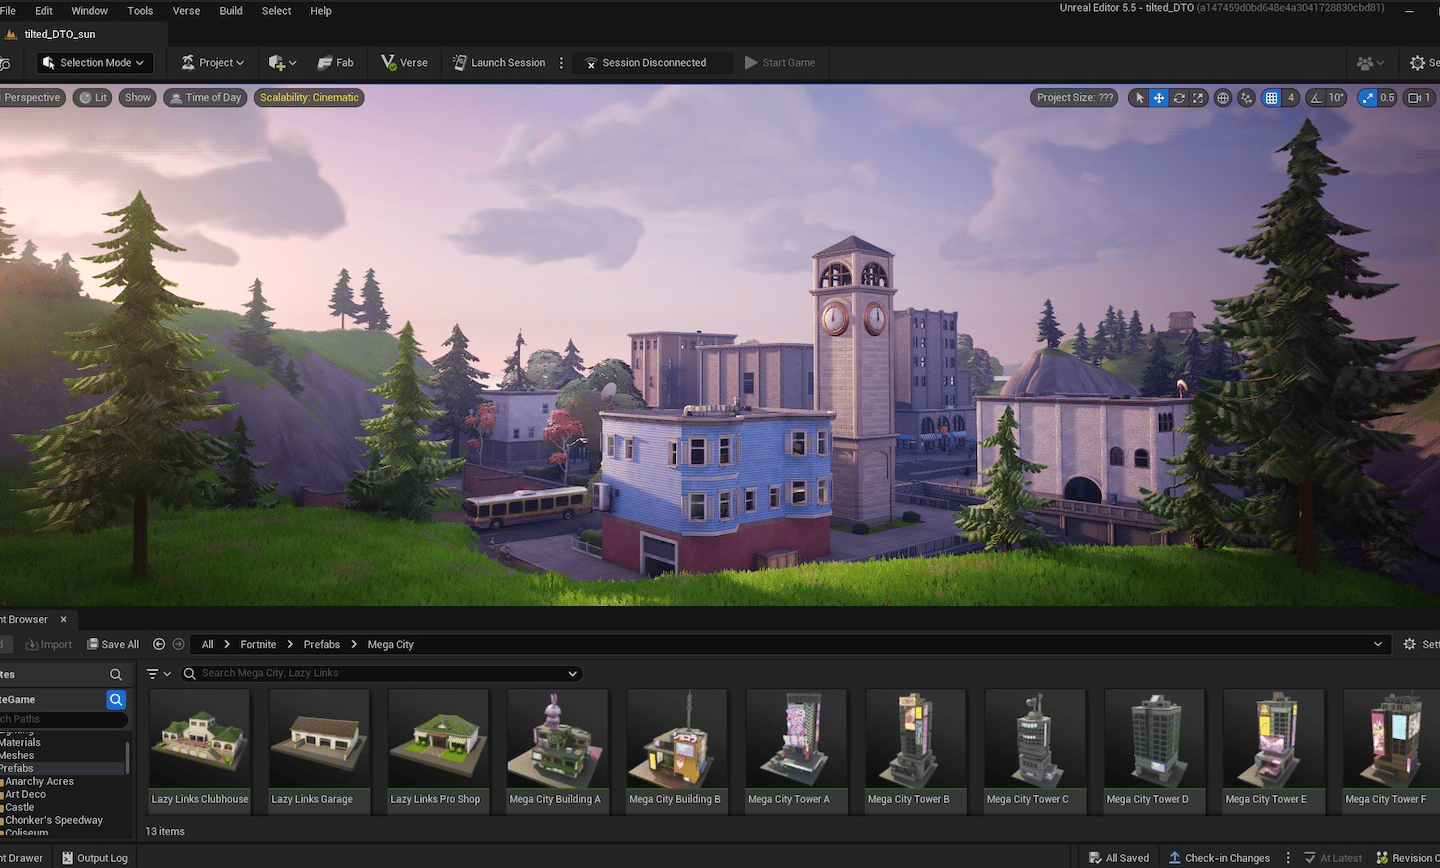
Task: Open the Build menu
Action: 231,11
